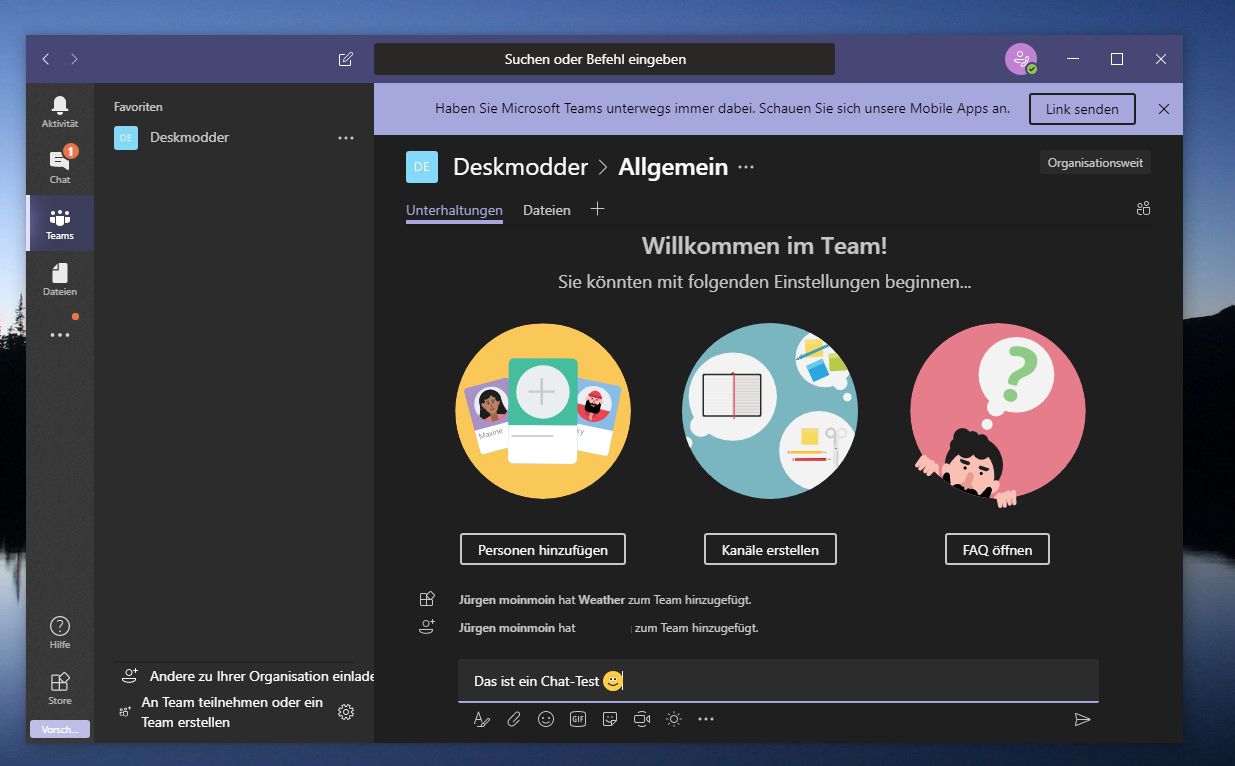The height and width of the screenshot is (766, 1235).
Task: Click the search box 'Suchen oder Befehl eingeben'
Action: pyautogui.click(x=604, y=59)
